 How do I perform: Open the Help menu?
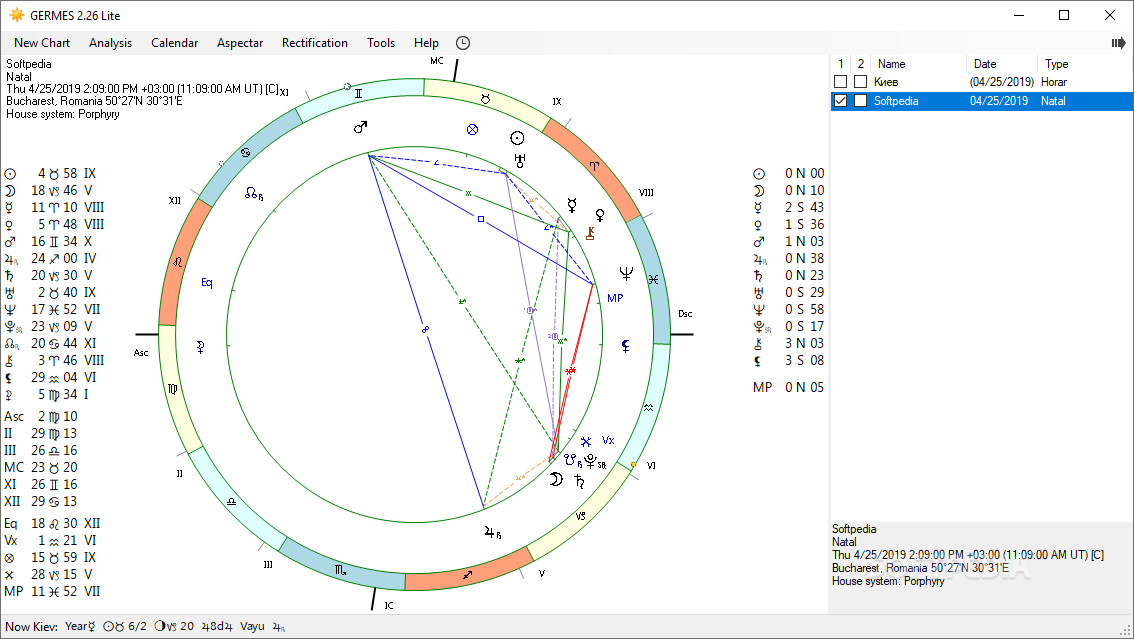426,43
